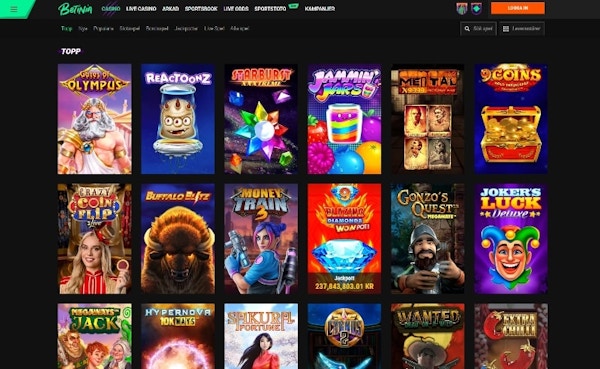Select the Casino main menu item
The width and height of the screenshot is (600, 369).
point(111,8)
